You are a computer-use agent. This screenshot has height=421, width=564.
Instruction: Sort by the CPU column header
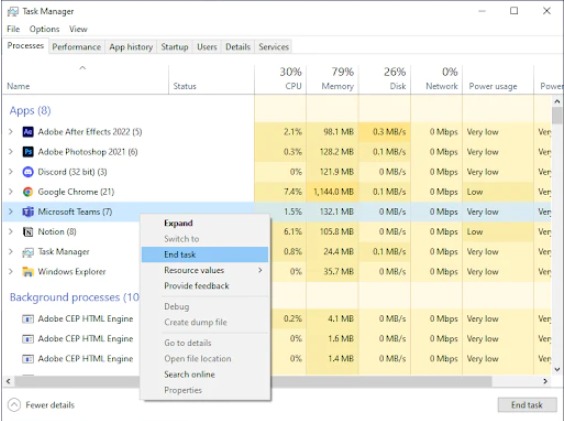point(281,80)
